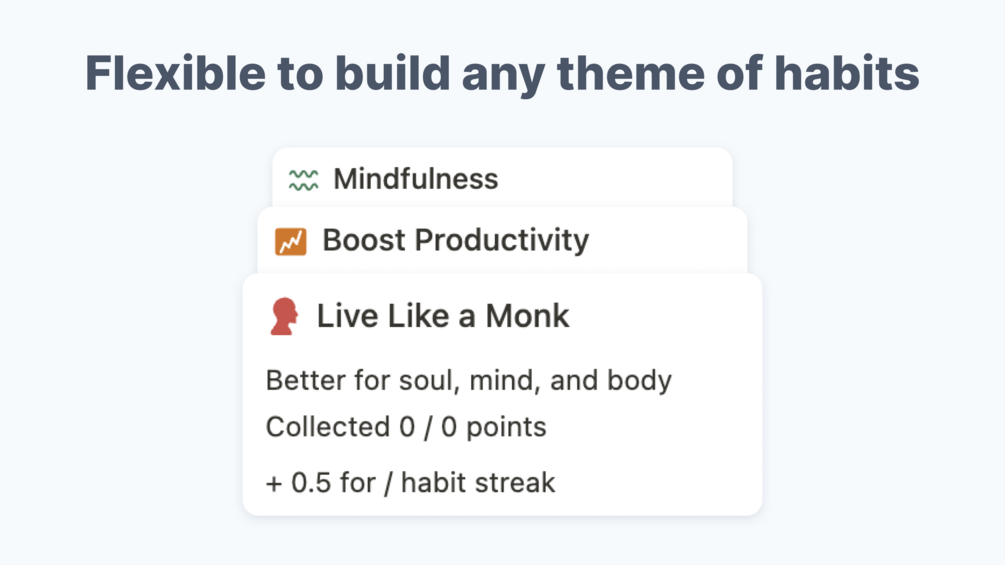Bring the Mindfulness card forward via its empty right side

pos(640,179)
